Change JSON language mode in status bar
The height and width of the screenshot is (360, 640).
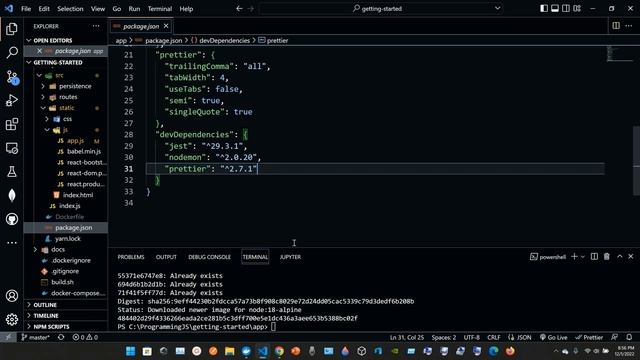point(524,337)
